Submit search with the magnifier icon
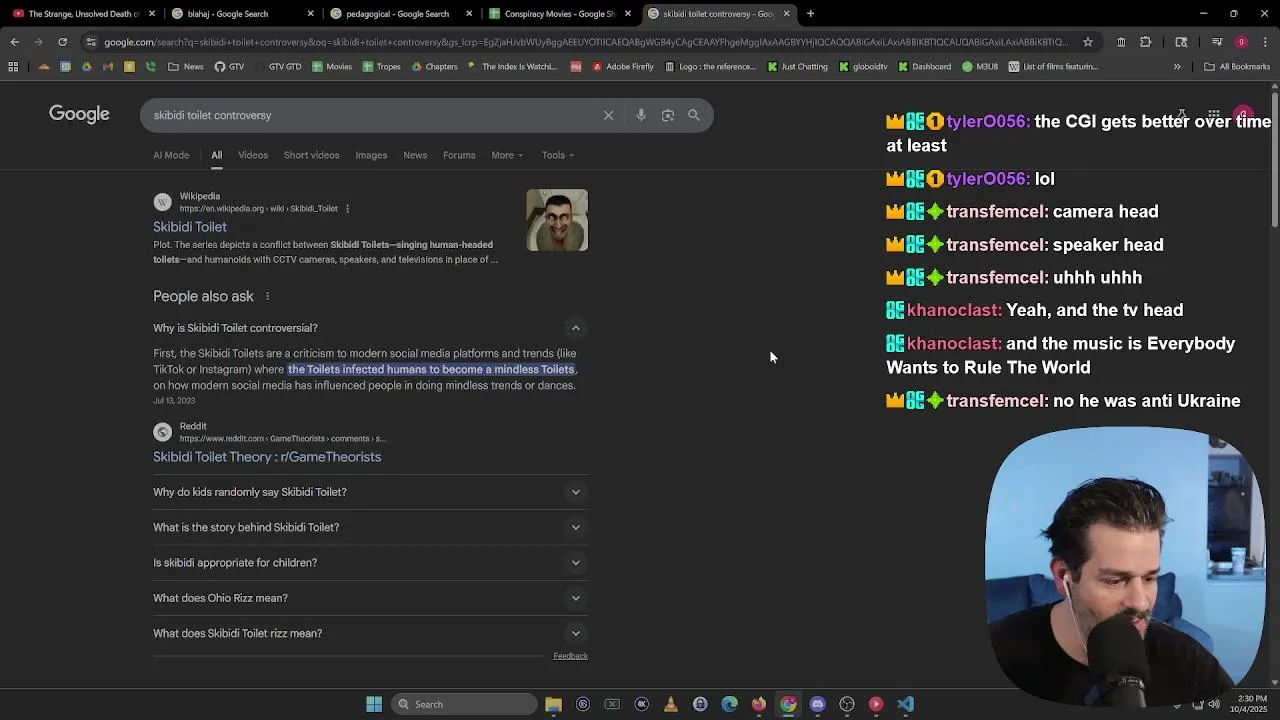Viewport: 1280px width, 720px height. click(694, 115)
